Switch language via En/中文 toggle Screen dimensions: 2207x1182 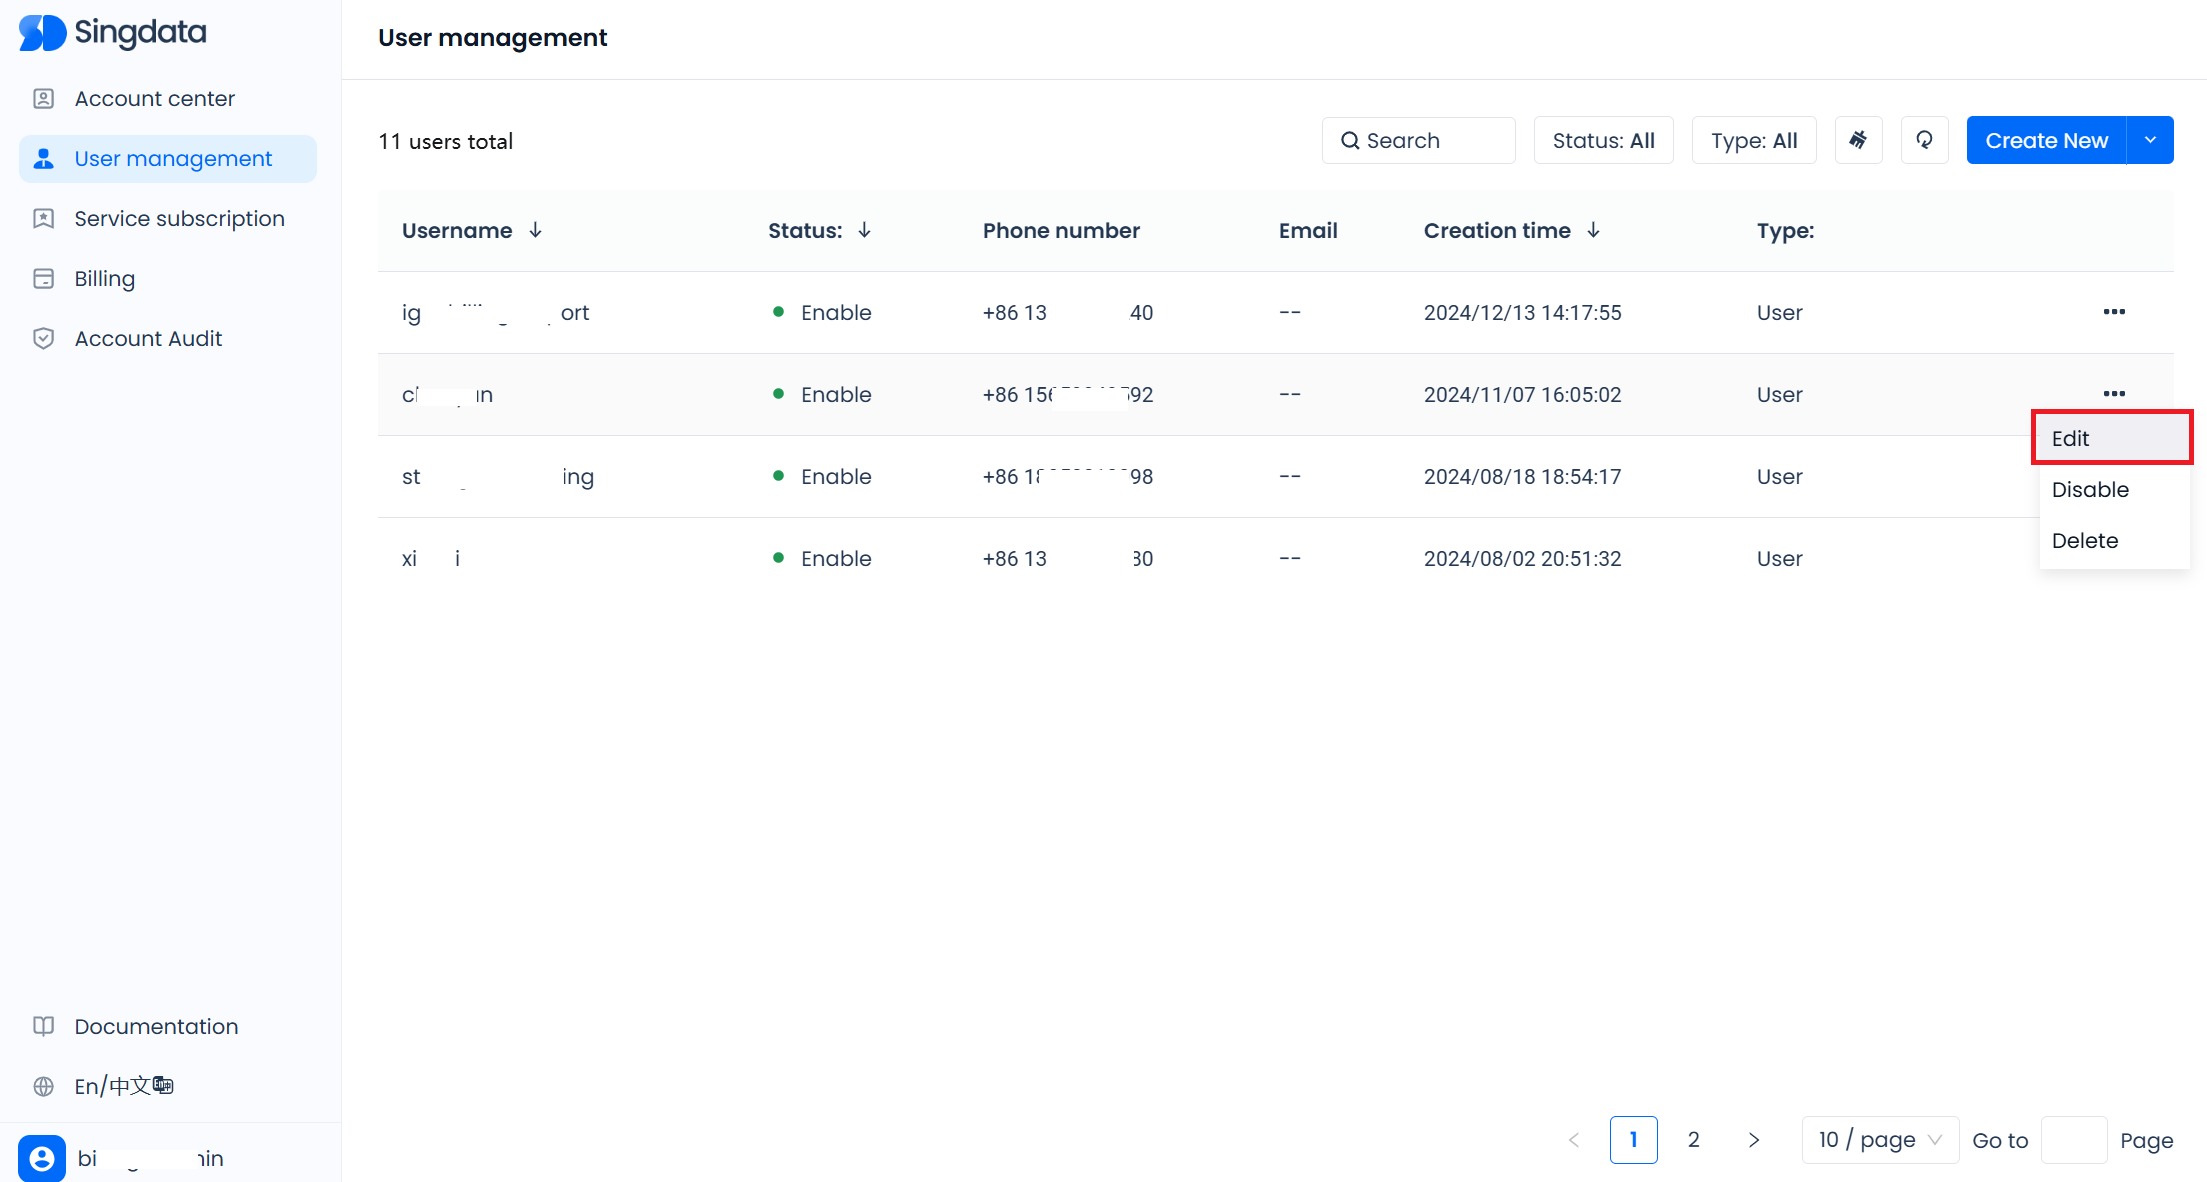[123, 1086]
